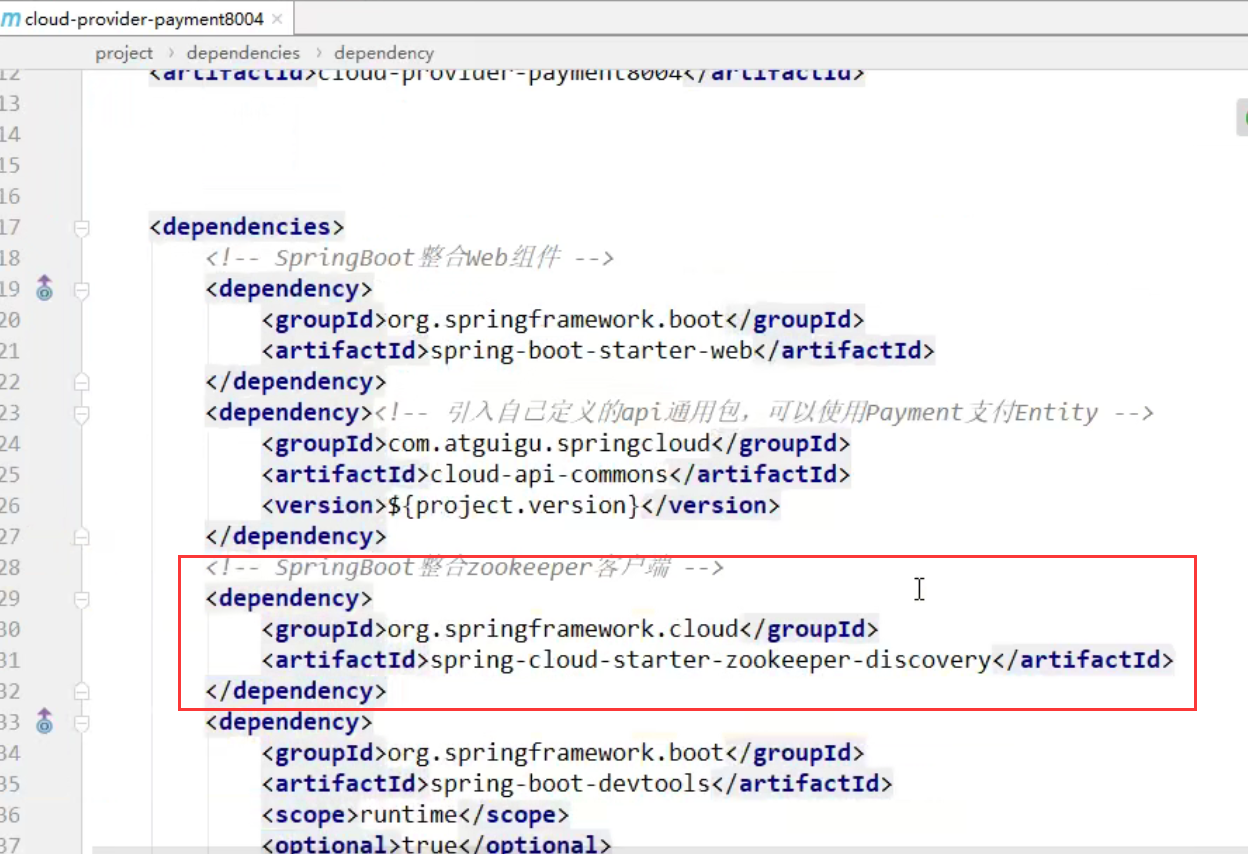Click 'spring-cloud-starter-zookeeper-discovery' artifactId text
This screenshot has height=854, width=1248.
(x=709, y=660)
